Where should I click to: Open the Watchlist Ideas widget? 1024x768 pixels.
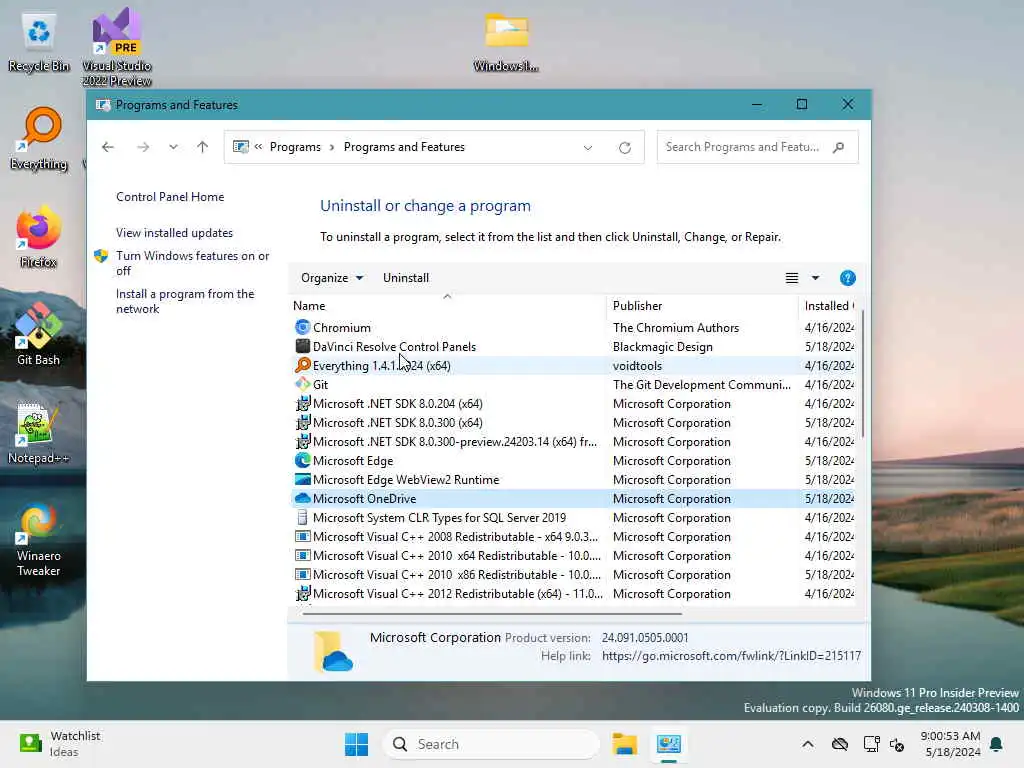click(x=60, y=744)
